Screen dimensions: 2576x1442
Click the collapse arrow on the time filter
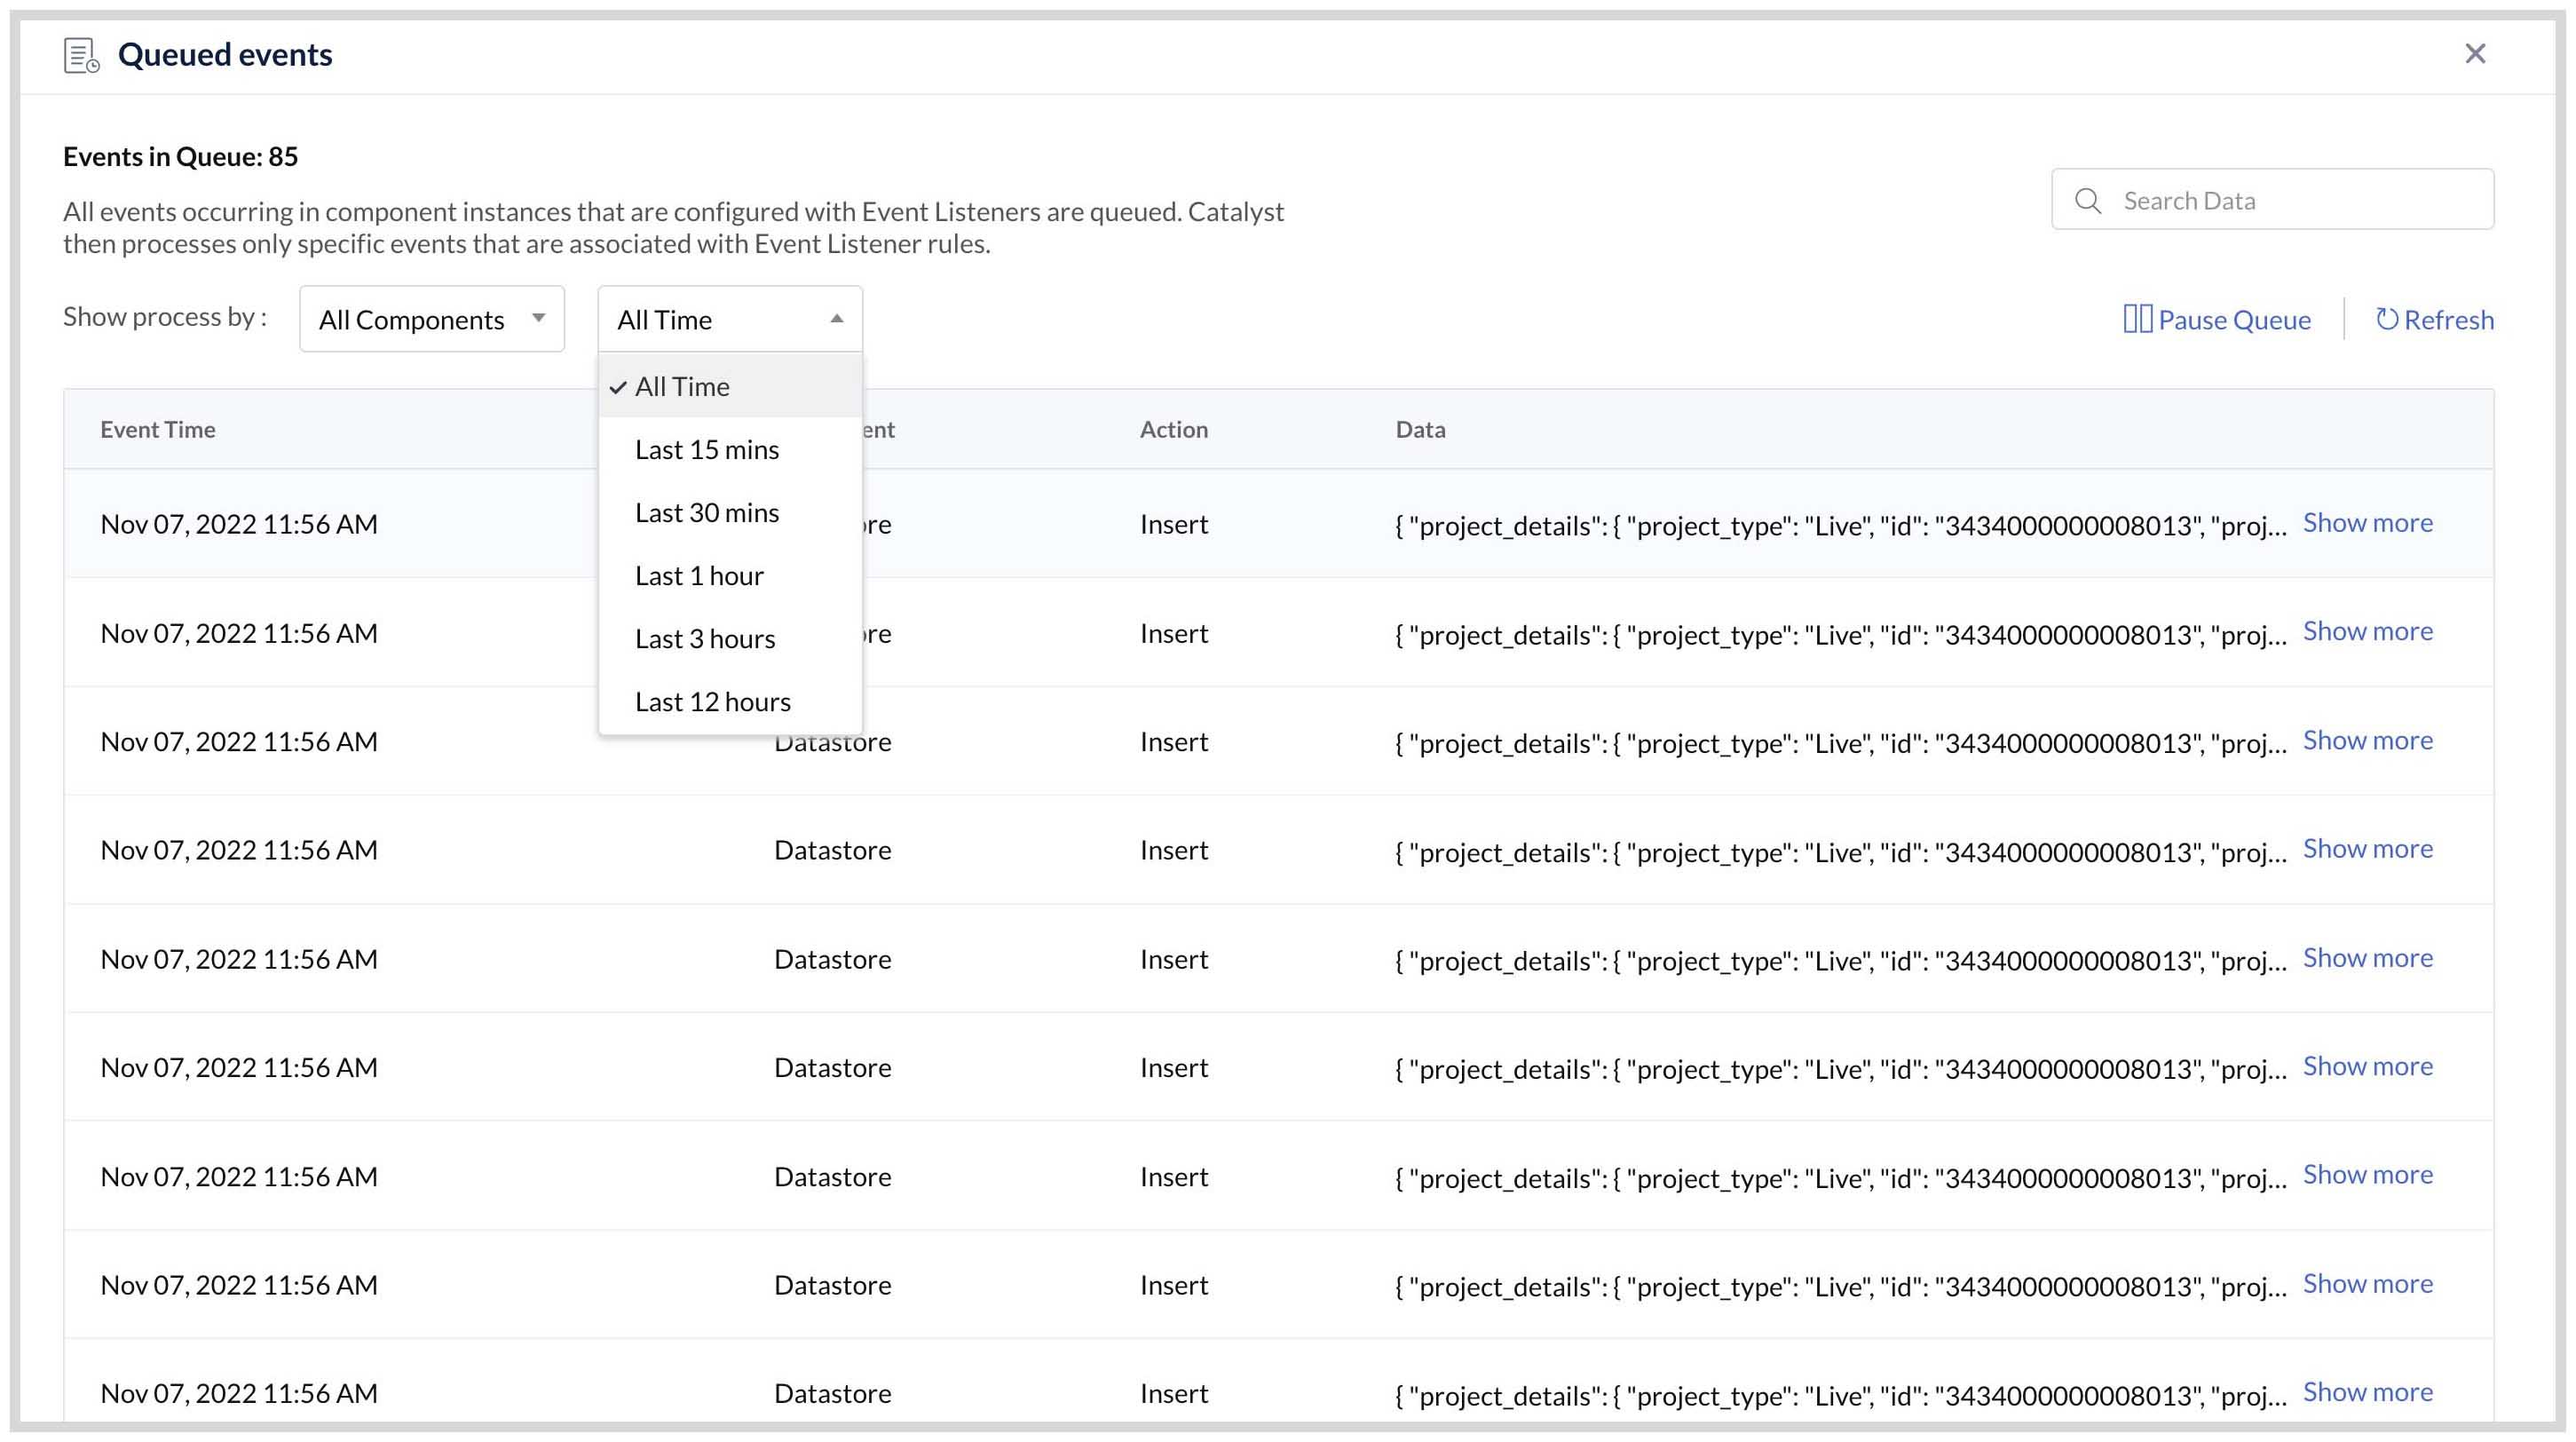[x=836, y=318]
